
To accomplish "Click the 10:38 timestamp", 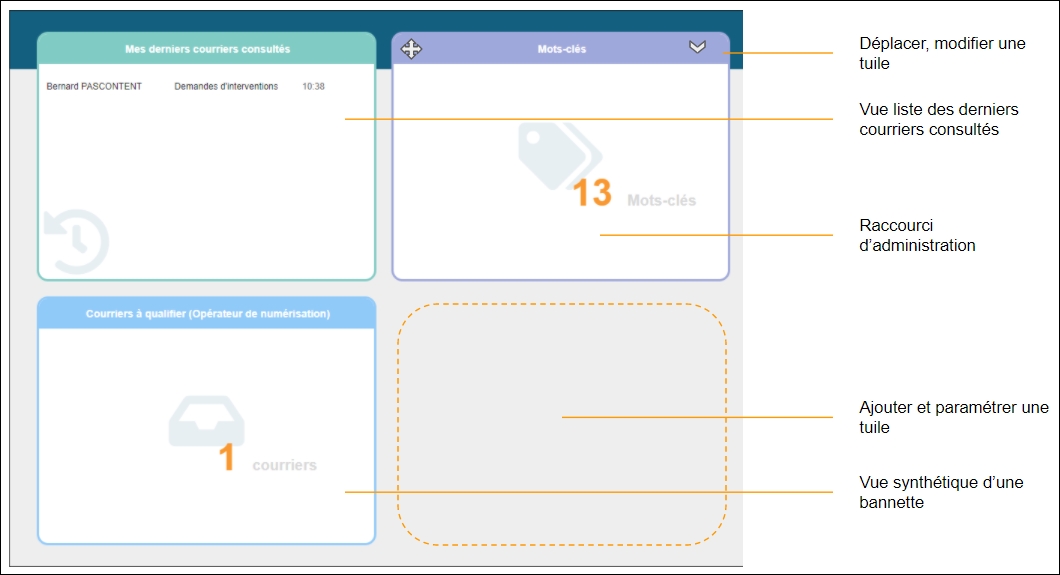I will (x=313, y=87).
